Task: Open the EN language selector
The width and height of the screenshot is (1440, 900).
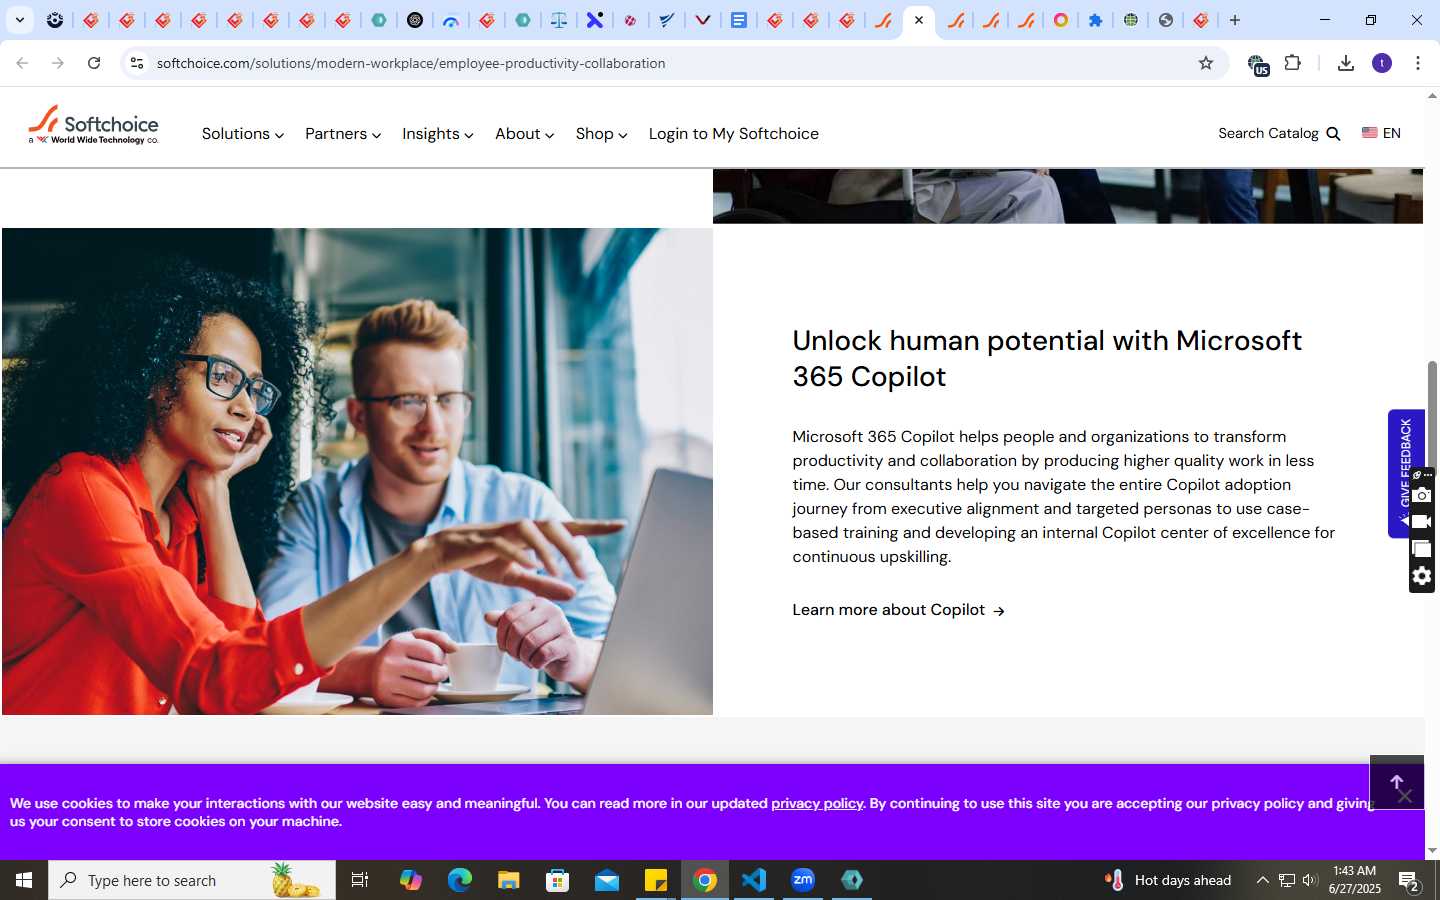Action: coord(1381,133)
